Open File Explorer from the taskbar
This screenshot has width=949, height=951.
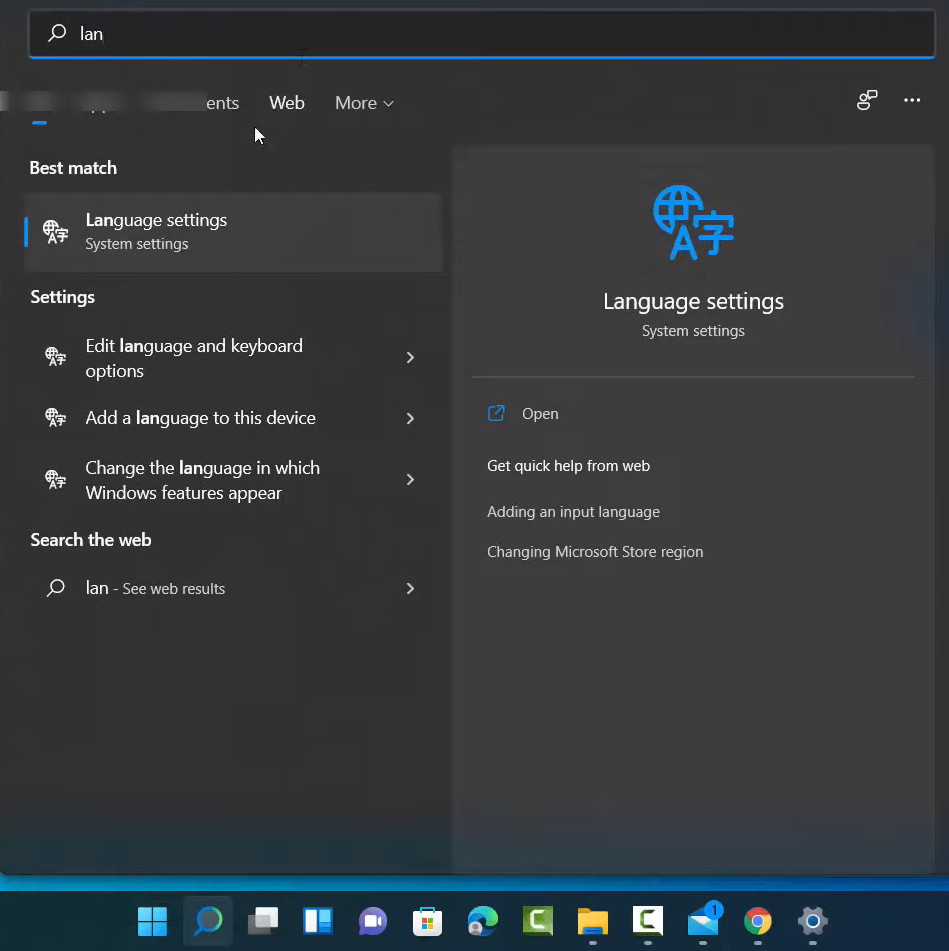(x=593, y=920)
